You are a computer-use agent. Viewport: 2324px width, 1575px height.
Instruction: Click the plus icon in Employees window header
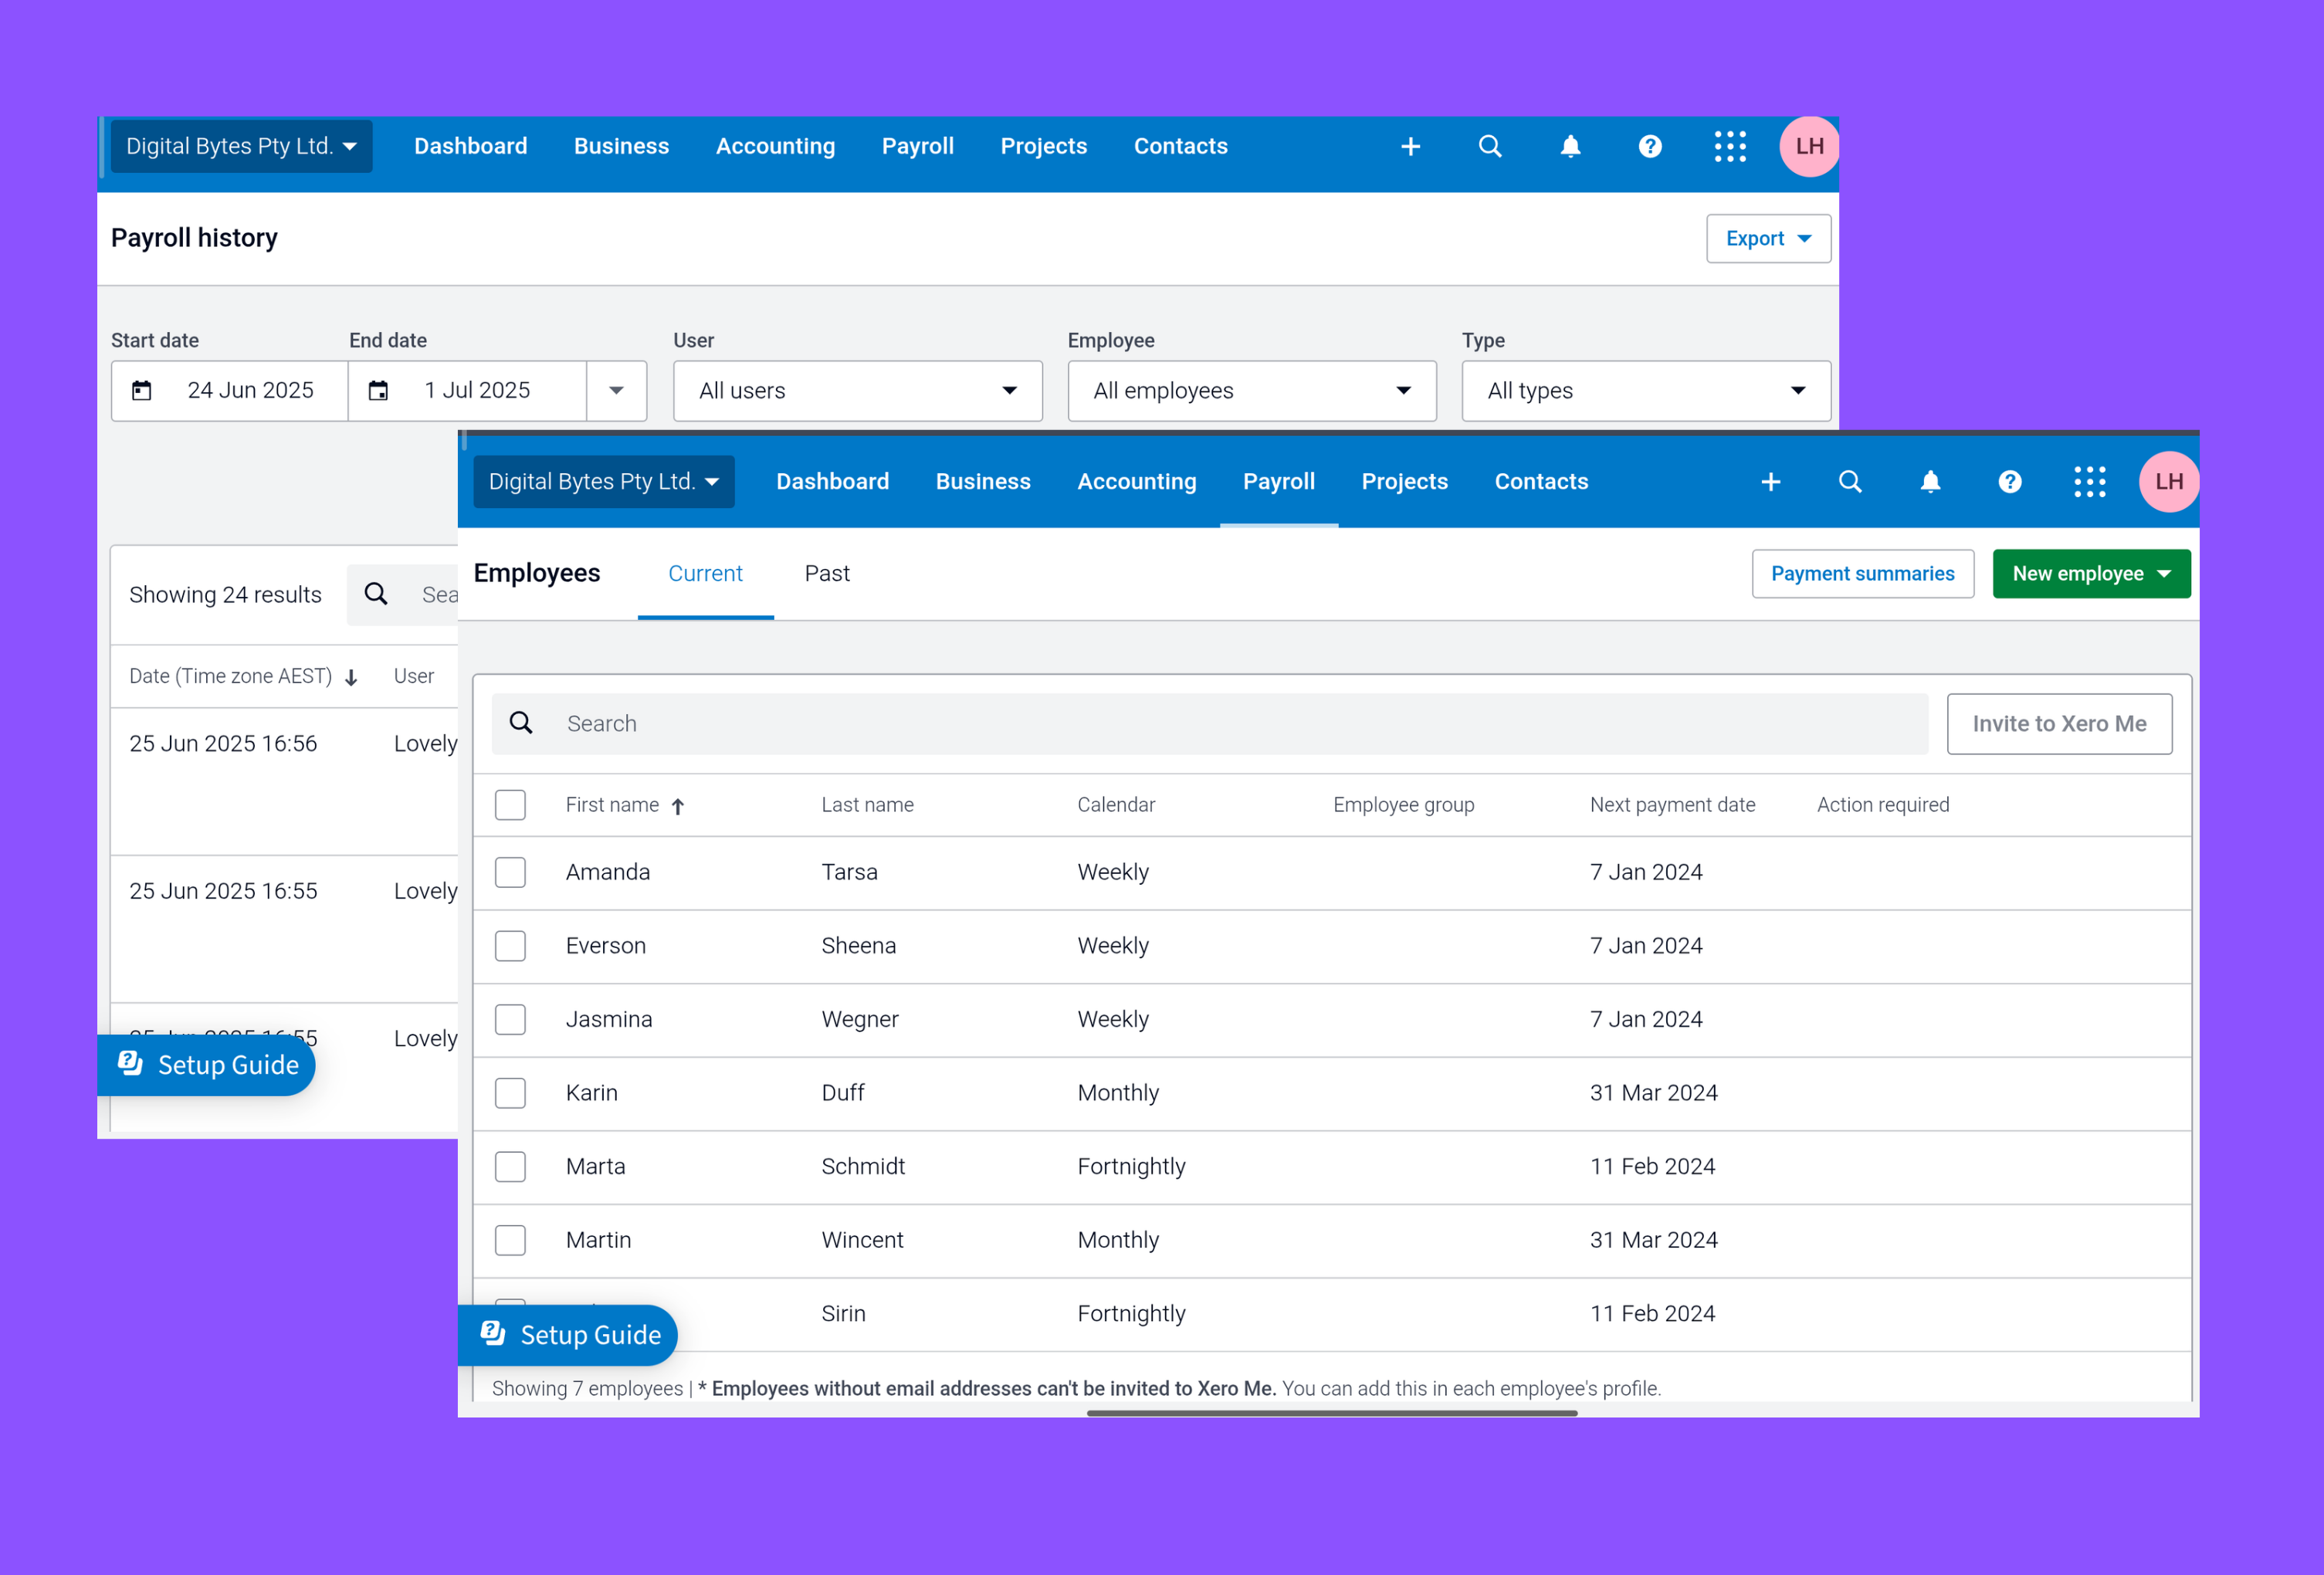click(x=1770, y=482)
